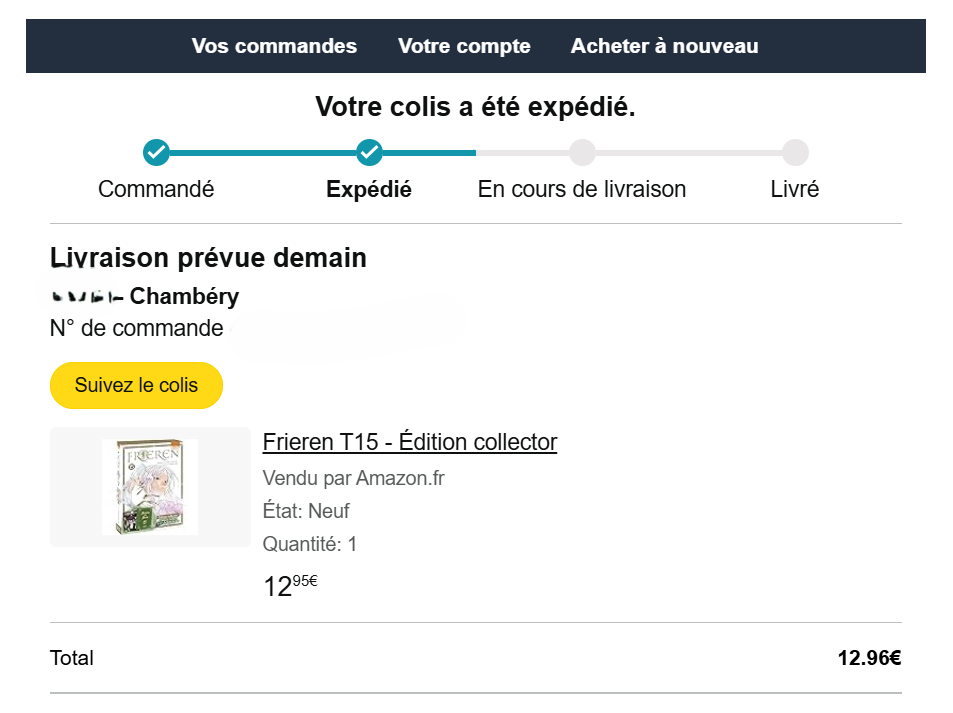Click the Votre colis a été expédié title
953x713 pixels.
(x=475, y=107)
